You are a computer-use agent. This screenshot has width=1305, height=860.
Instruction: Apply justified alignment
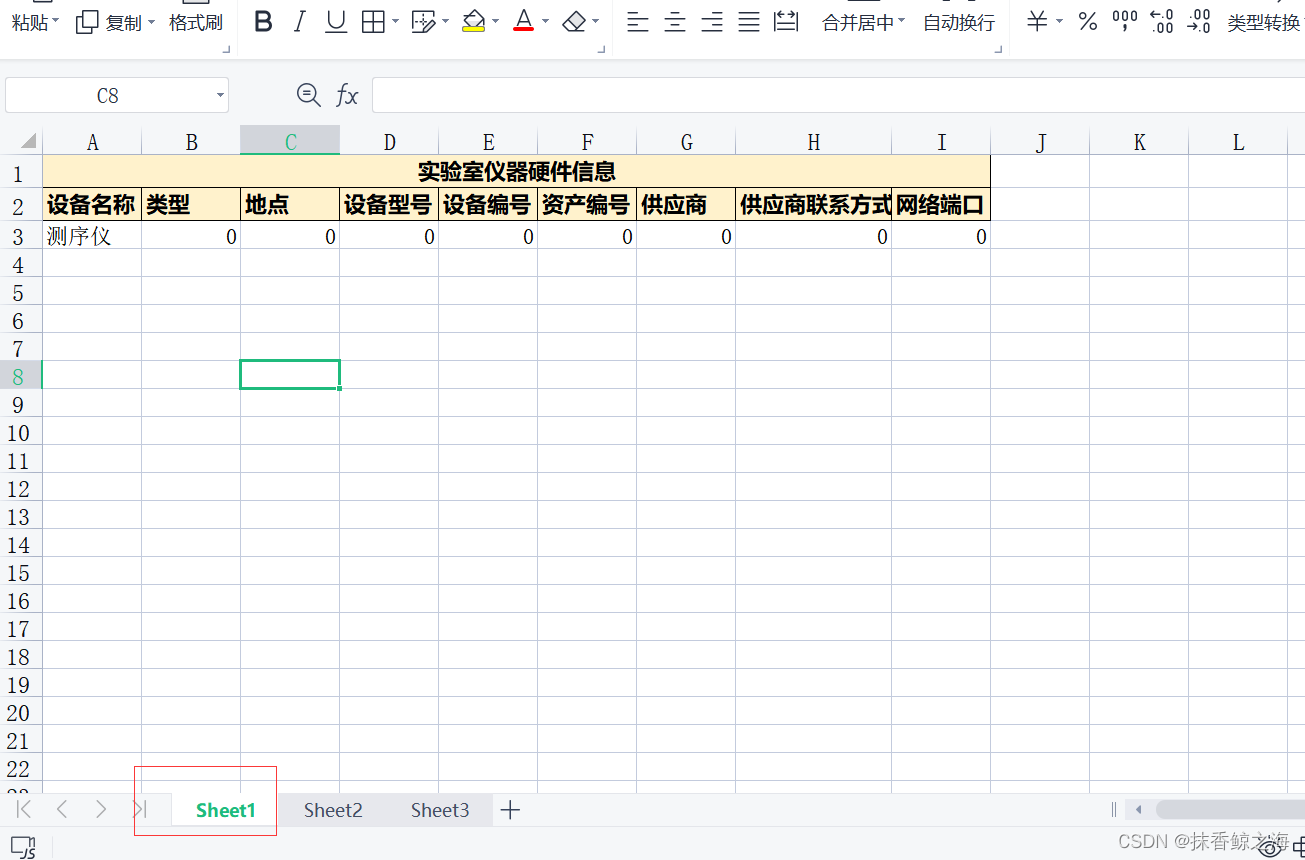click(x=749, y=22)
